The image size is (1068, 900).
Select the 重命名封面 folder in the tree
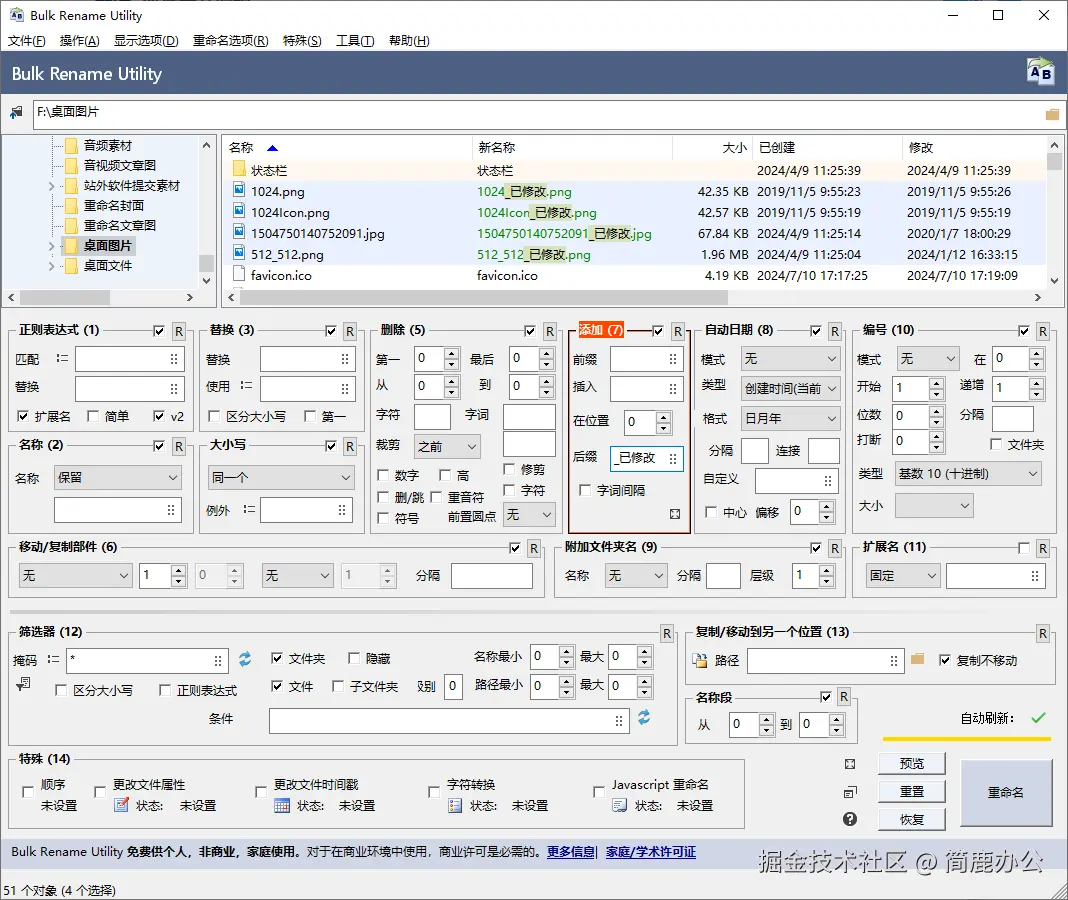tap(113, 206)
